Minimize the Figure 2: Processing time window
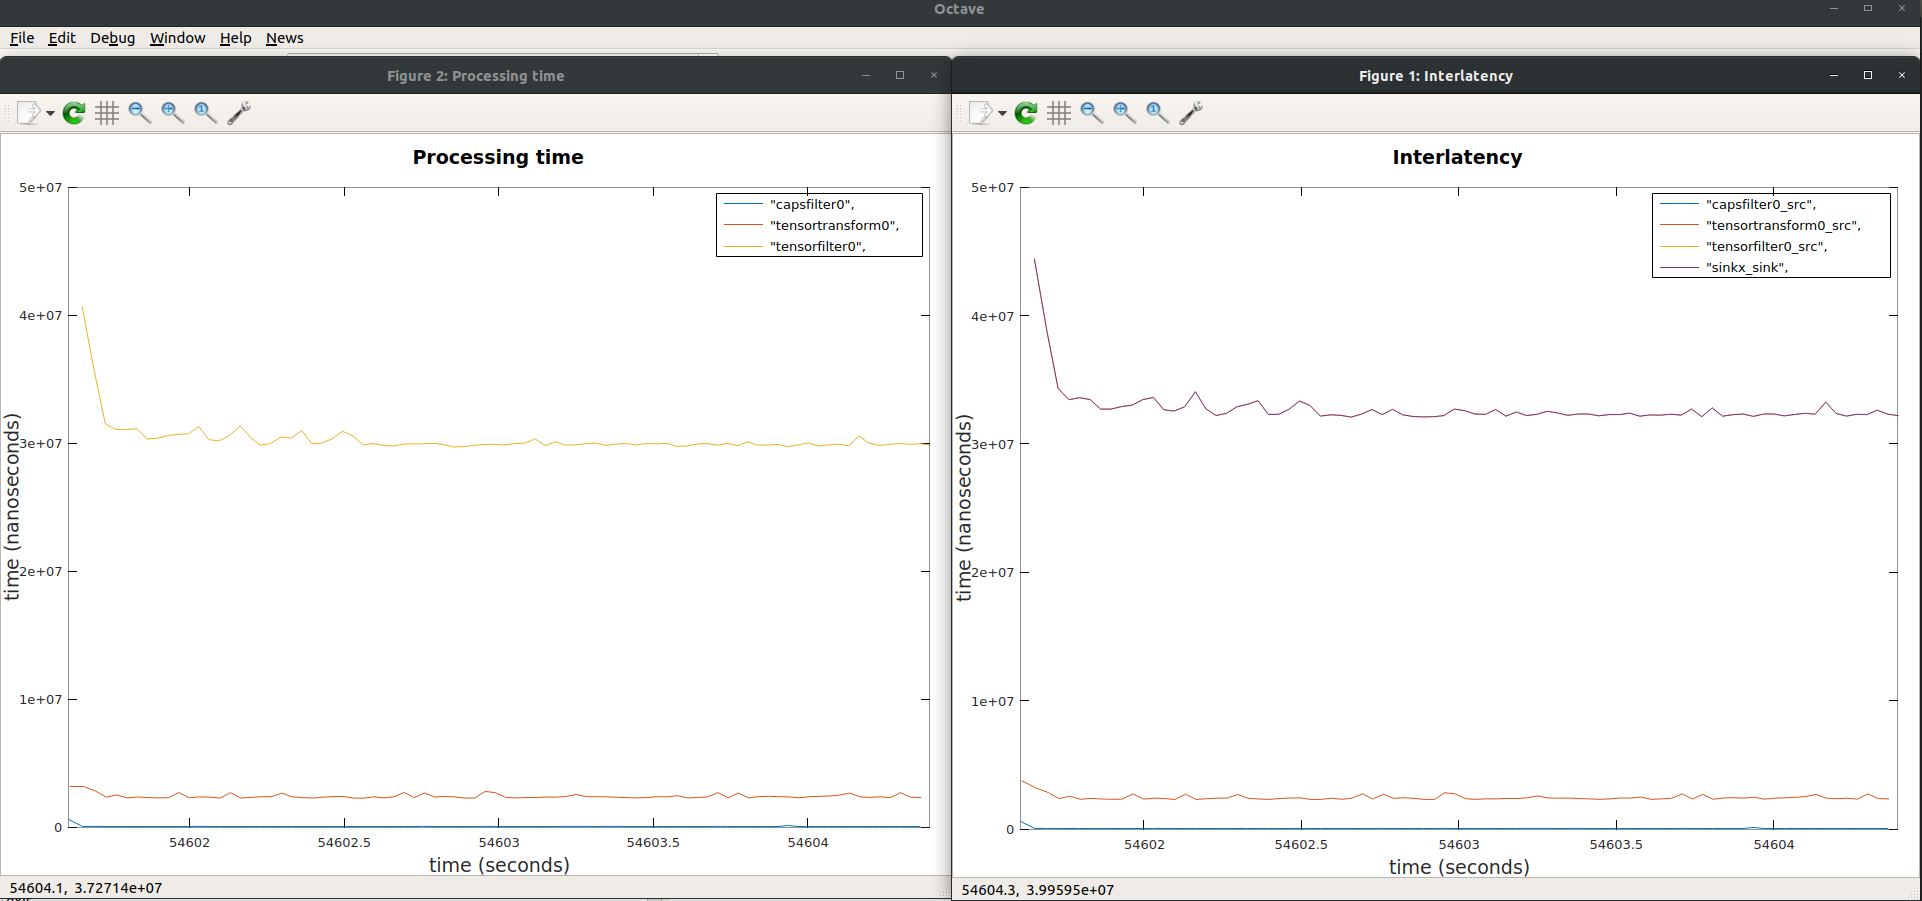Viewport: 1922px width, 901px height. 866,76
